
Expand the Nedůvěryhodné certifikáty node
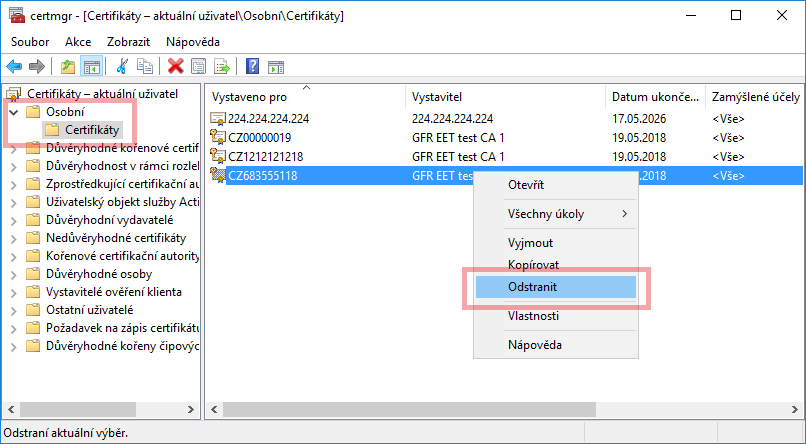coord(13,238)
